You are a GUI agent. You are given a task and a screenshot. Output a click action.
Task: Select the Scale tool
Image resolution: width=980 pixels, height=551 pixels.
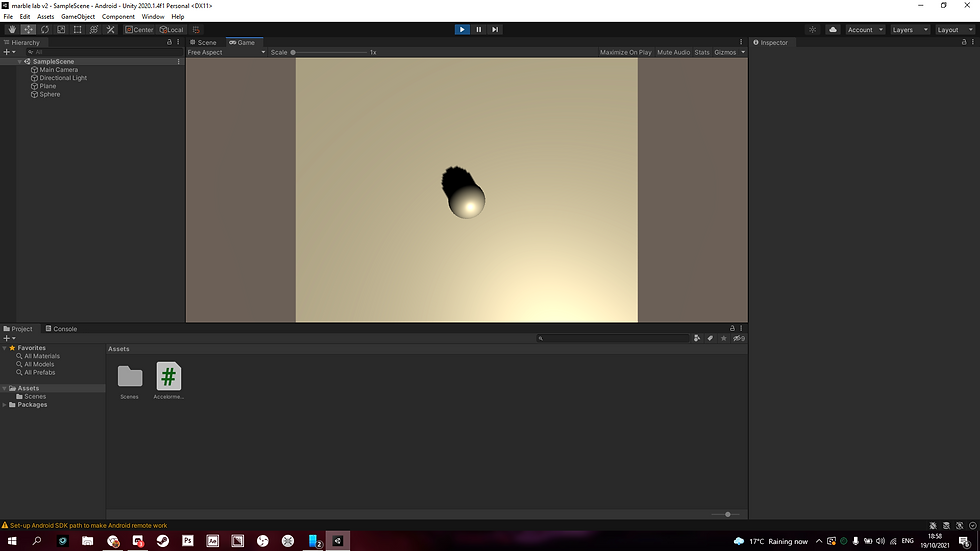tap(61, 29)
